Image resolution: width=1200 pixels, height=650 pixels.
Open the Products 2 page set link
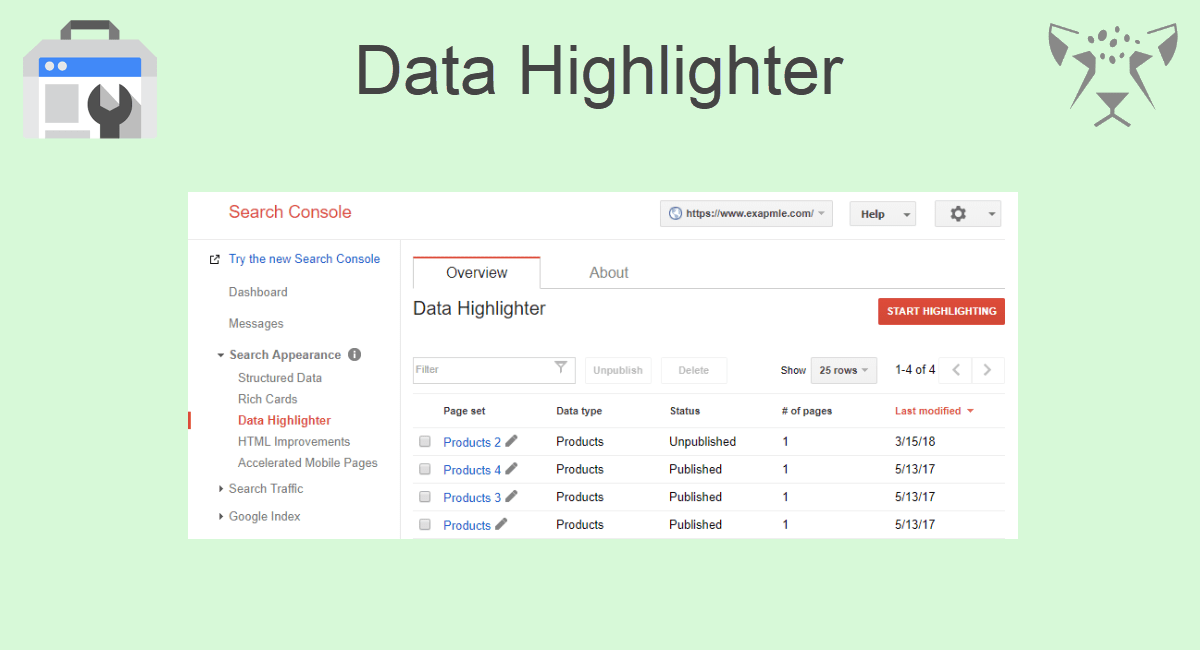[x=472, y=442]
